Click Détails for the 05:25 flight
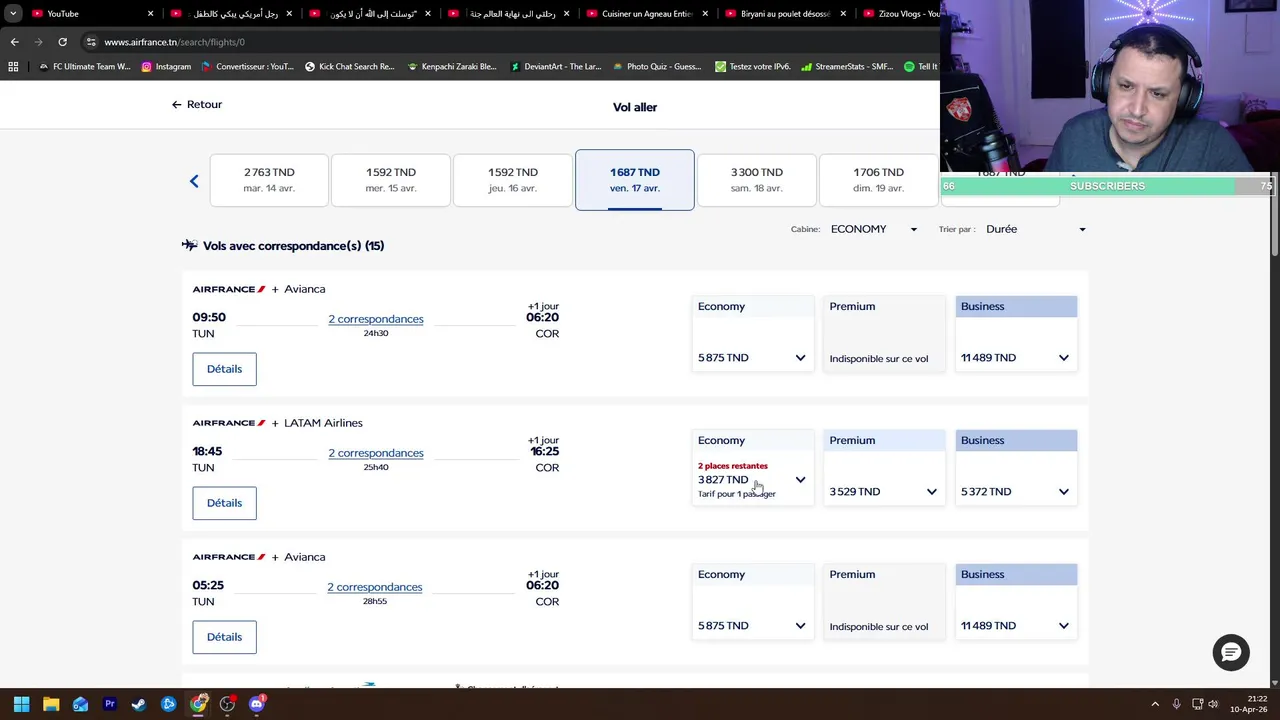Viewport: 1280px width, 720px height. pyautogui.click(x=224, y=637)
